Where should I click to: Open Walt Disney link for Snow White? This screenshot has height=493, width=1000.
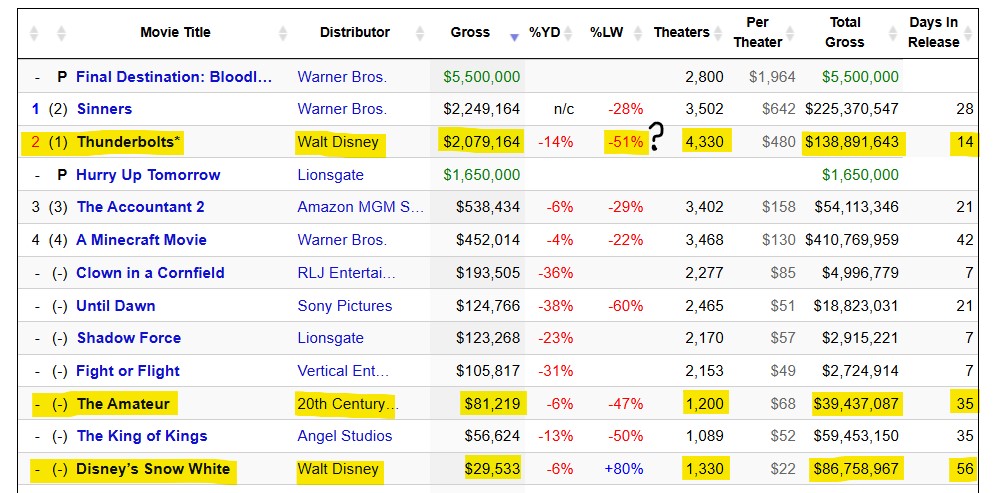338,469
